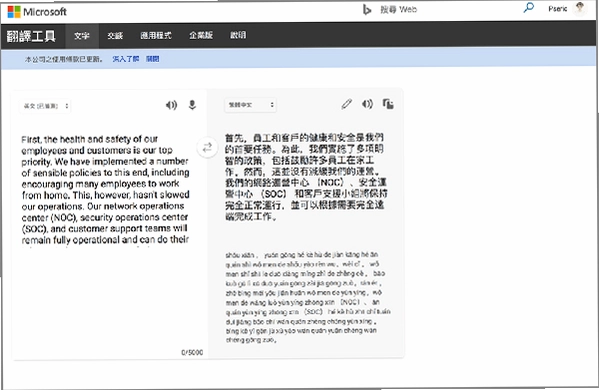Screen dimensions: 599x390
Task: Open the target language dropdown 繁體中文
Action: click(250, 105)
